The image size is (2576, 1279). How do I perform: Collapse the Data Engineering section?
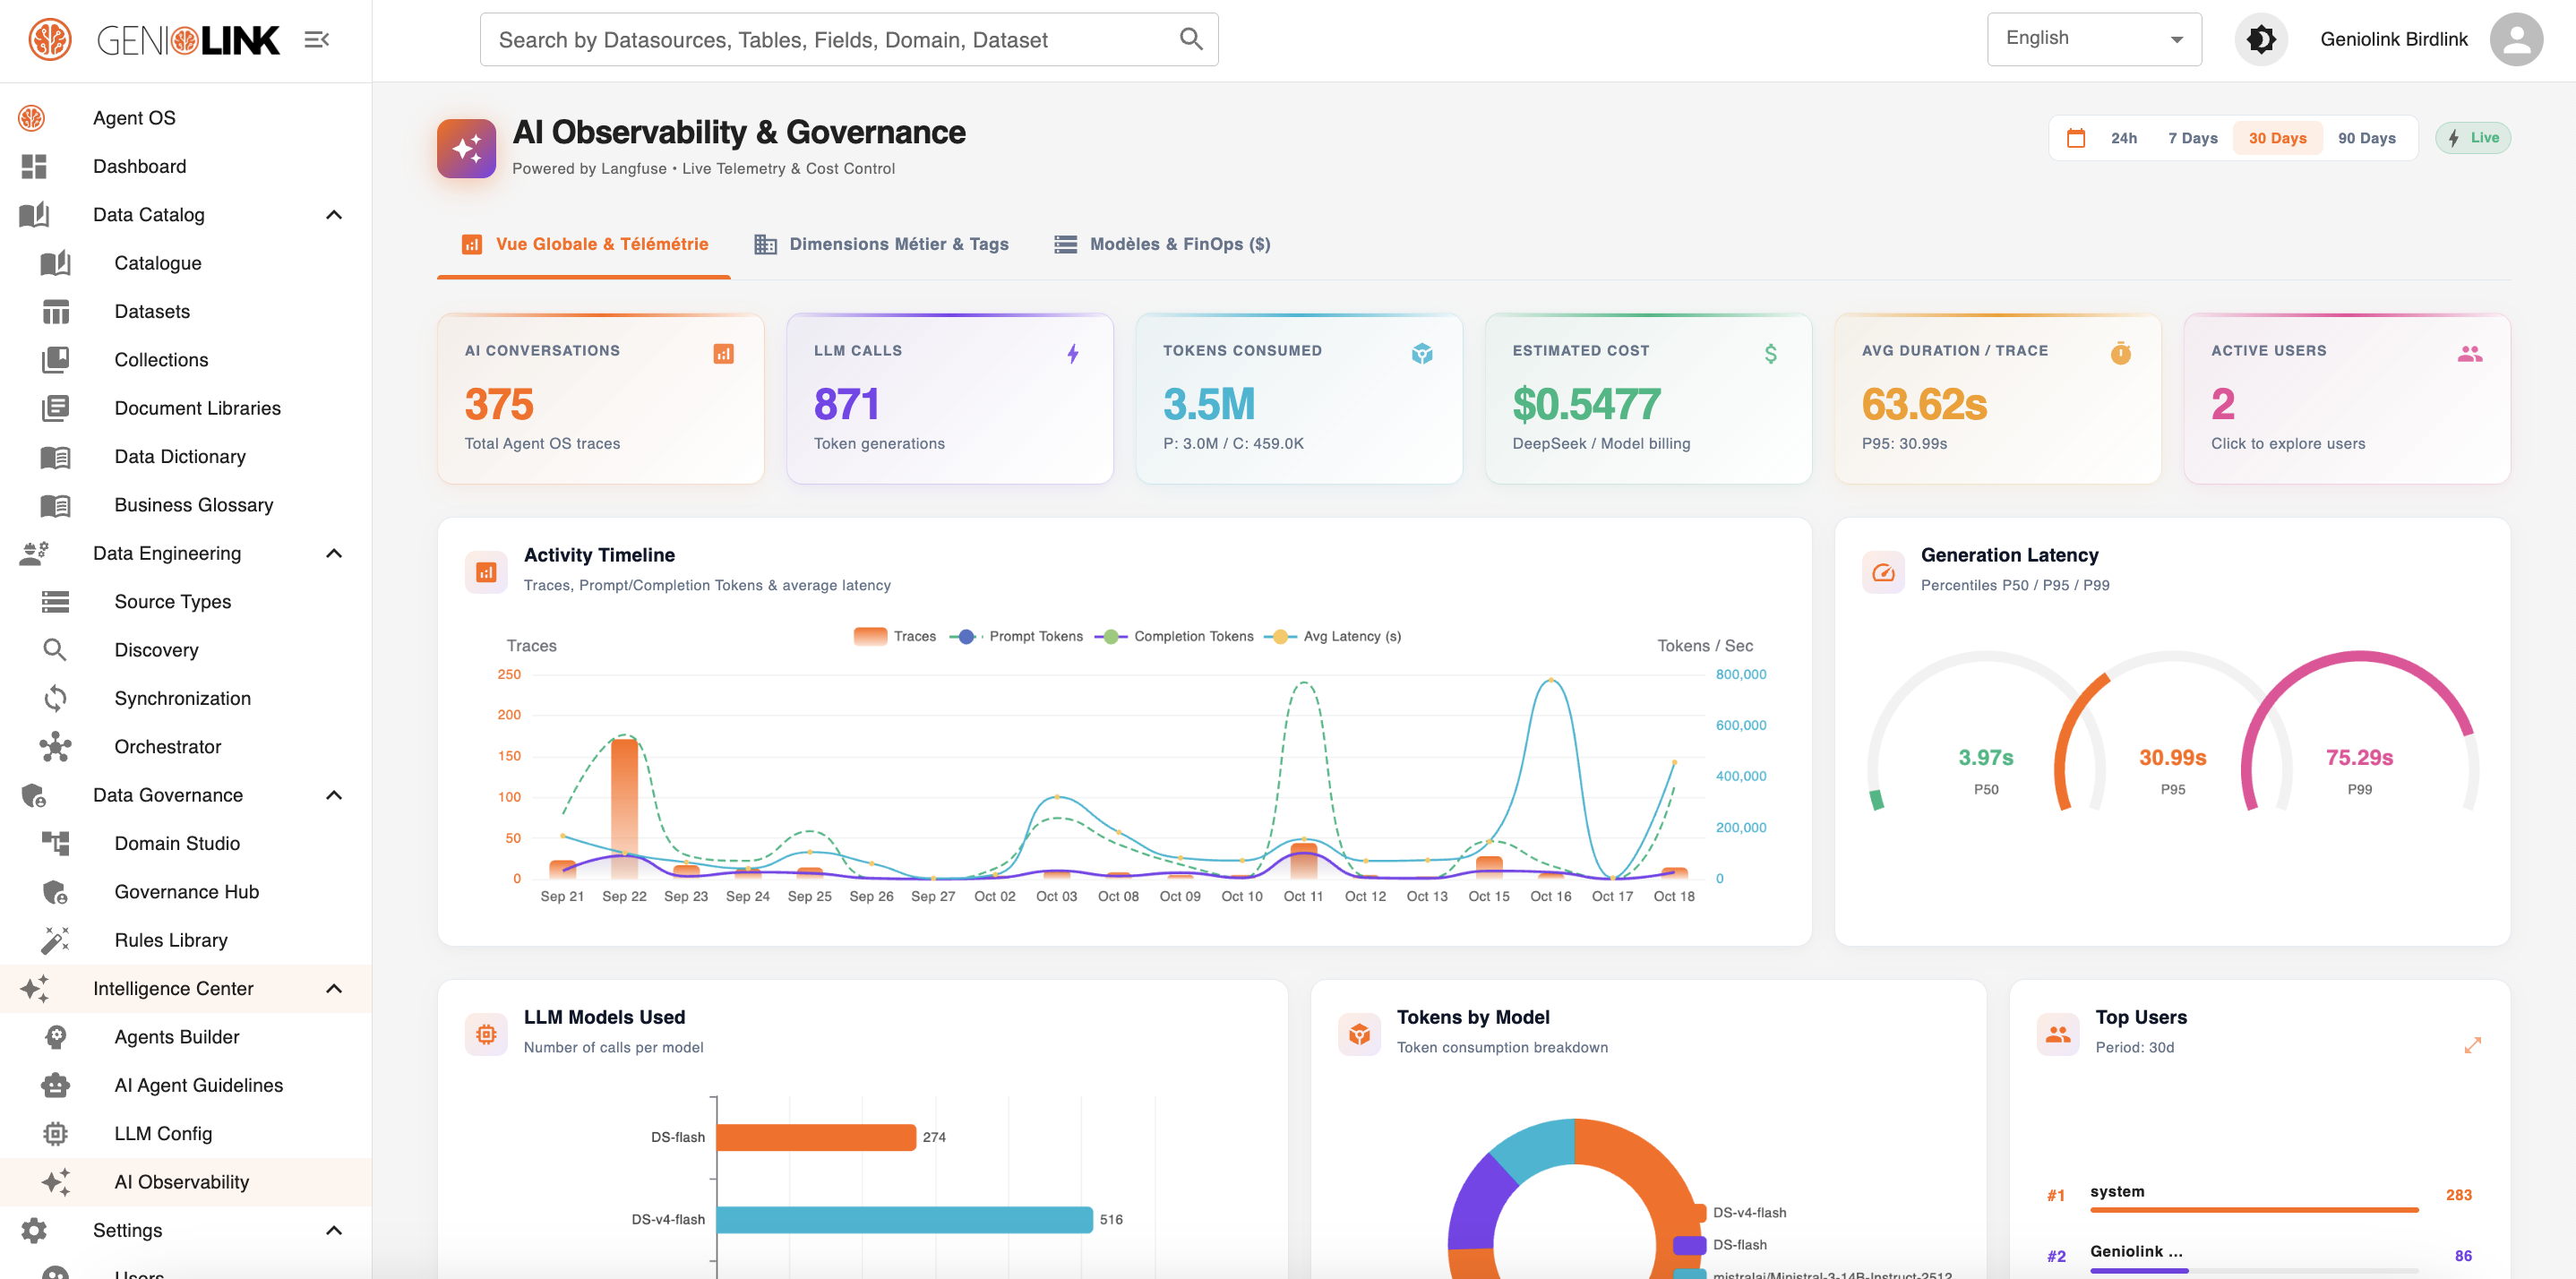(x=334, y=553)
